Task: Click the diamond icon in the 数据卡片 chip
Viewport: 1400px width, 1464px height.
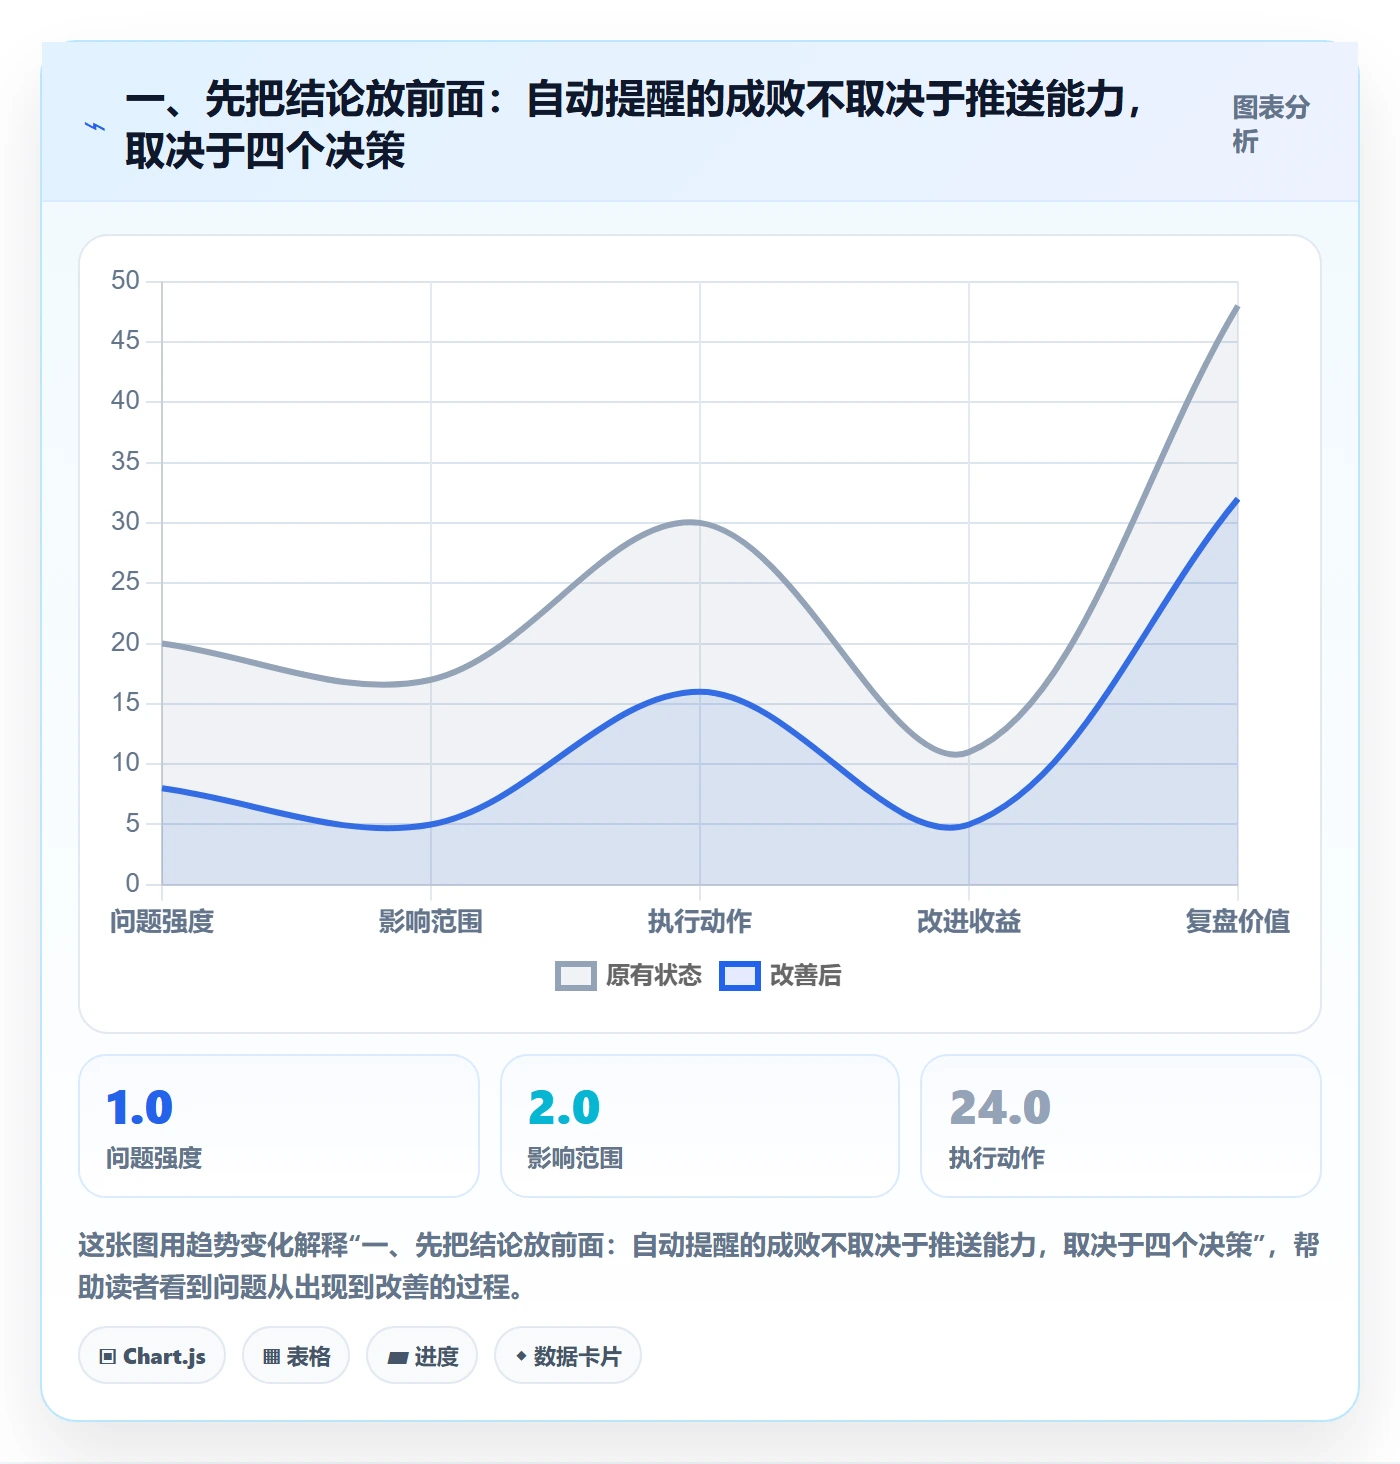Action: coord(520,1356)
